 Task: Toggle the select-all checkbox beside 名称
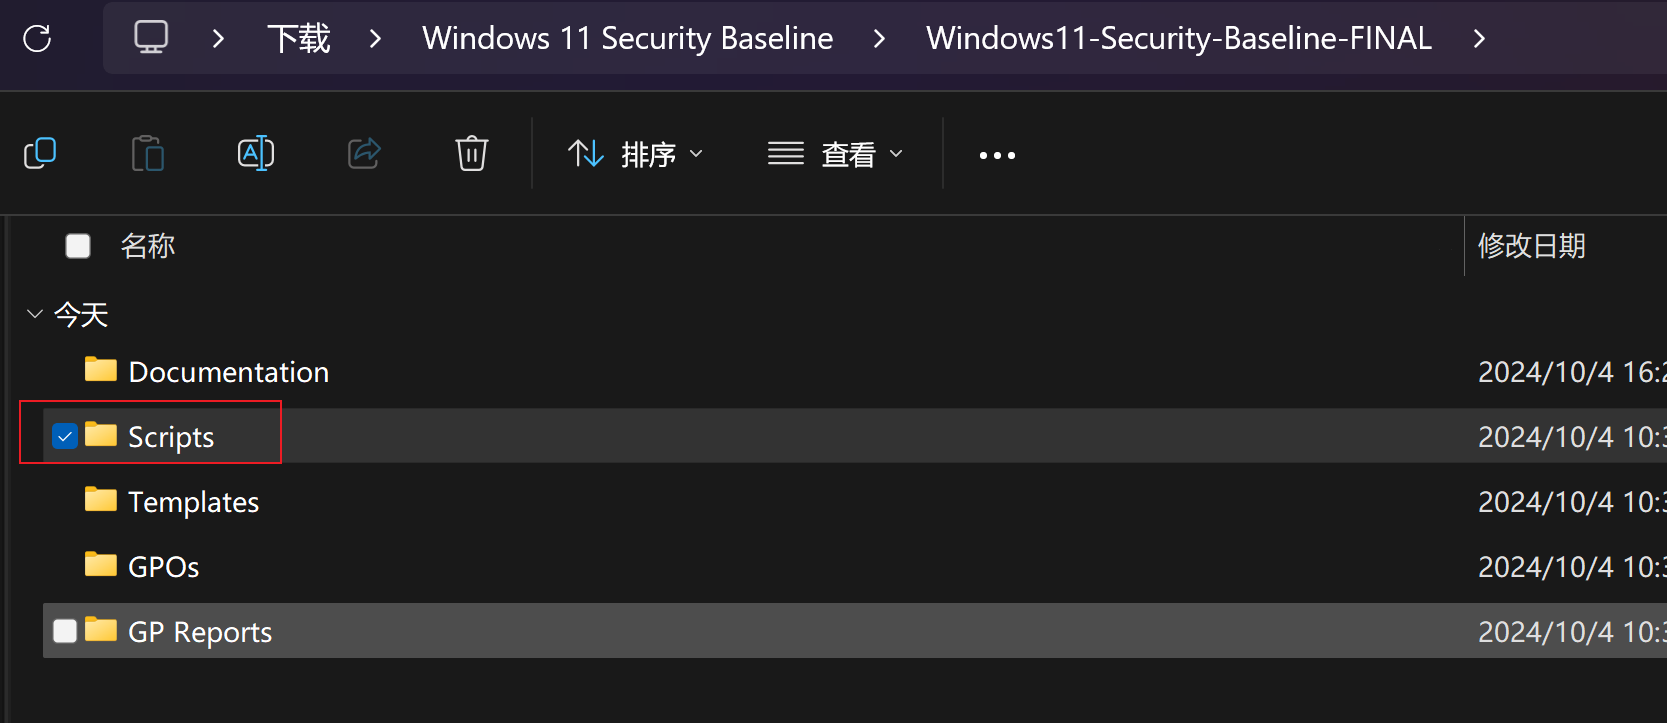78,246
